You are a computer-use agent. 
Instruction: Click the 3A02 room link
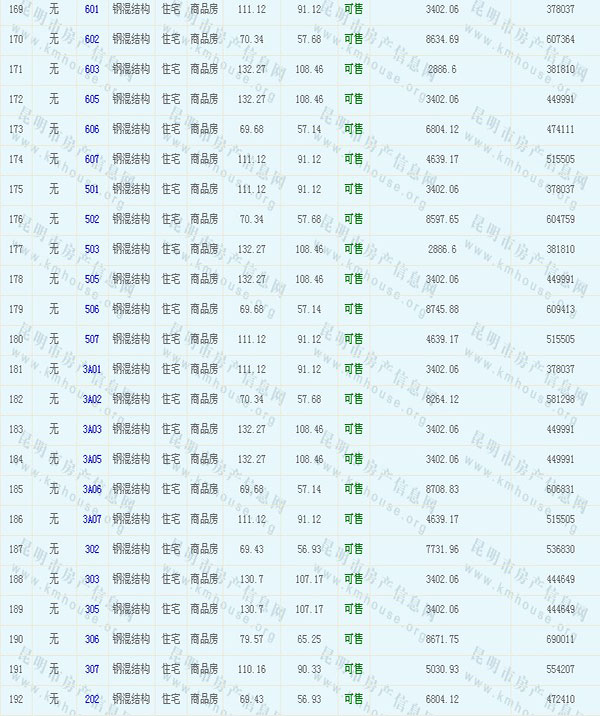tap(92, 399)
